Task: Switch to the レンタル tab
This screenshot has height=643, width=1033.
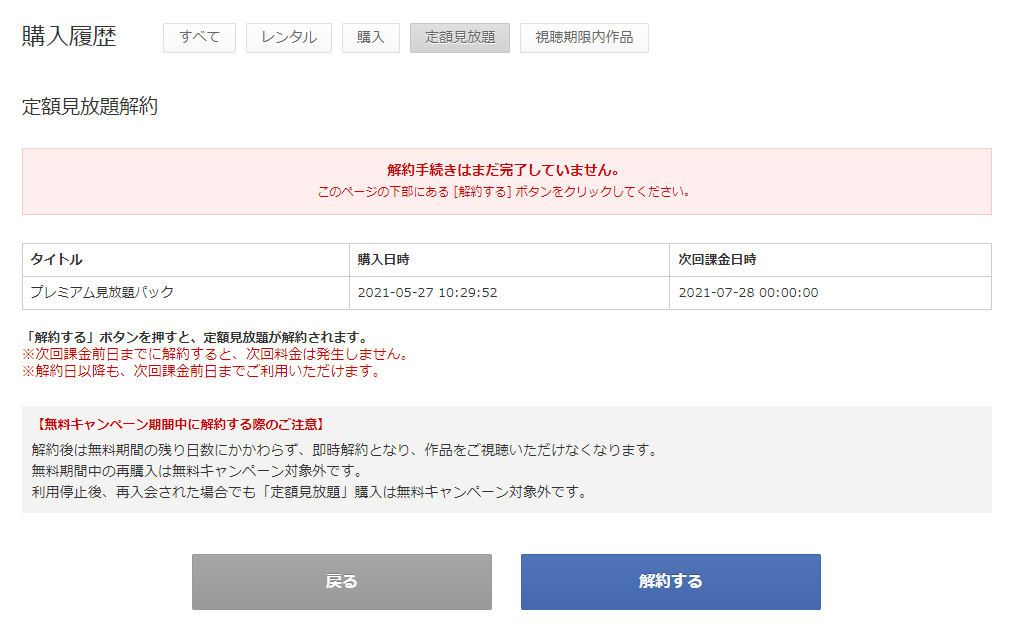Action: pyautogui.click(x=289, y=38)
